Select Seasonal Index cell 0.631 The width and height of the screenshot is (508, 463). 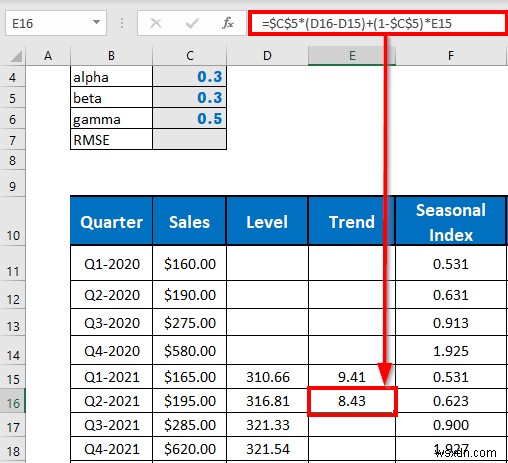451,295
